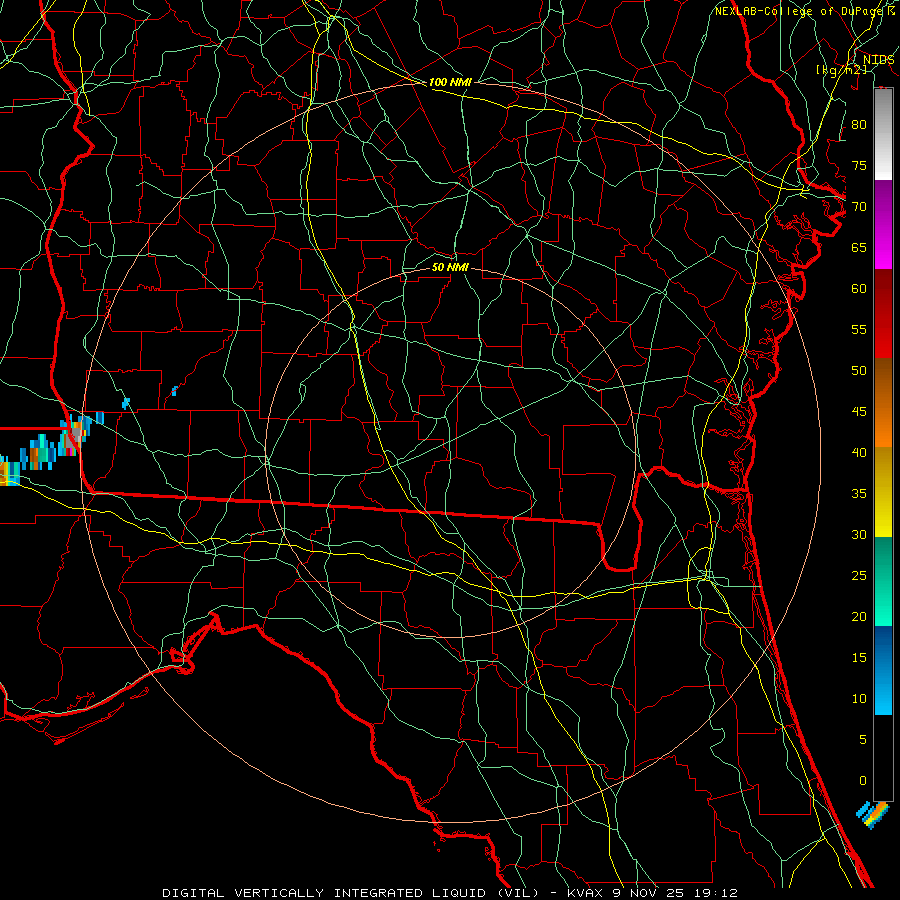This screenshot has width=900, height=900.
Task: Click the kg/m2 unit label
Action: pos(841,70)
